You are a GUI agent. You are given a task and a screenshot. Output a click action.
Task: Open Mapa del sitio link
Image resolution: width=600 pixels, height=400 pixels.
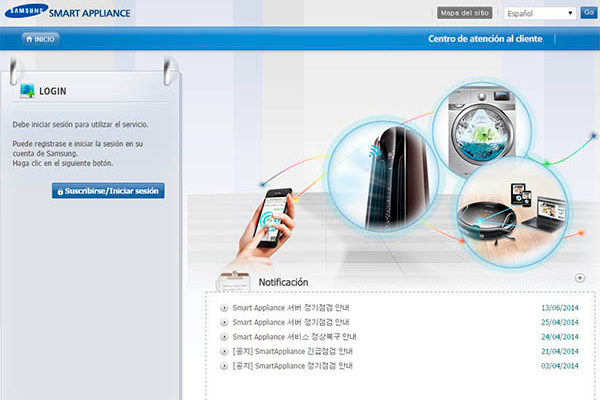tap(464, 13)
